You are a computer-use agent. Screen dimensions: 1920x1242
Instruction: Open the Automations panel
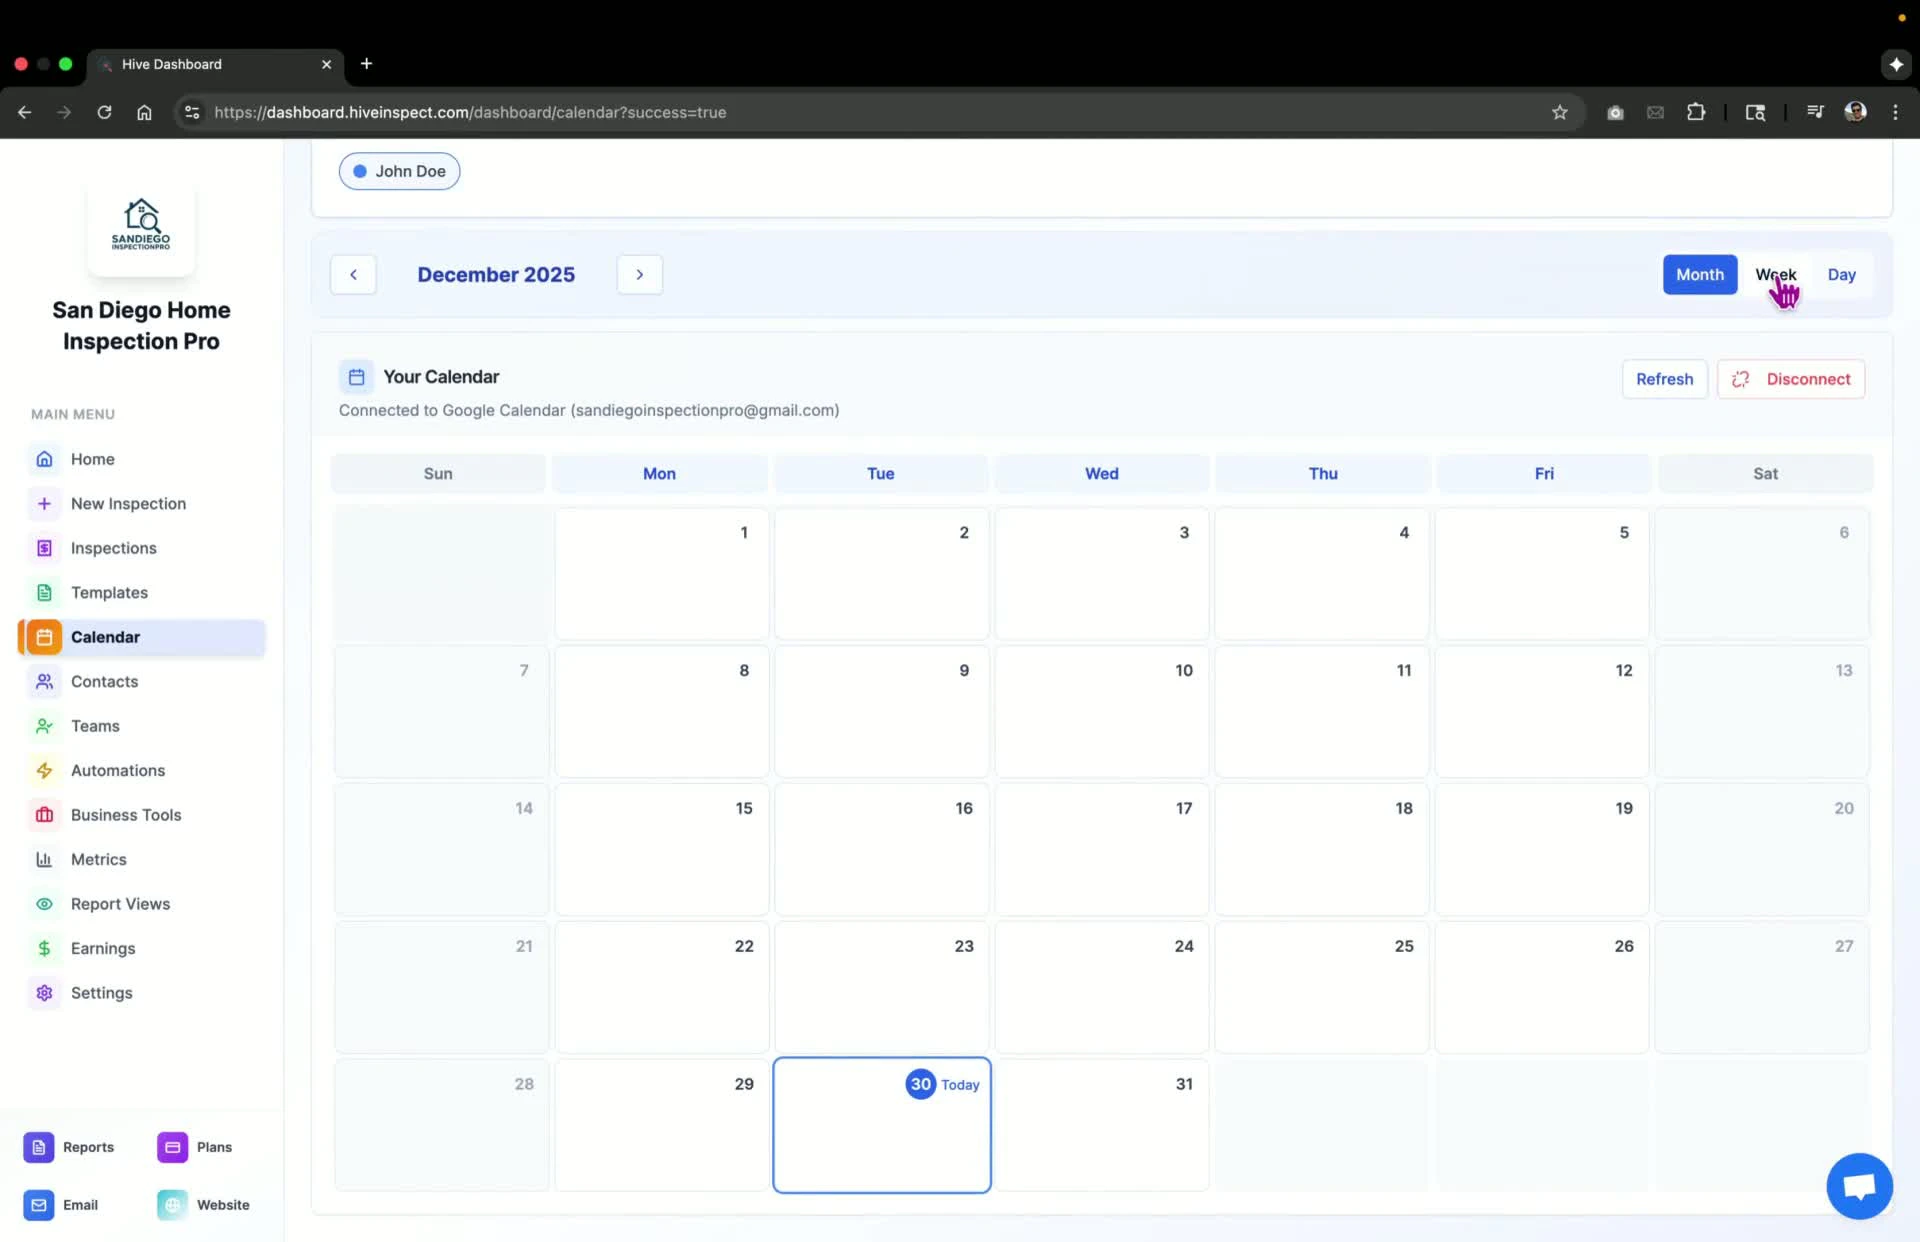click(117, 770)
